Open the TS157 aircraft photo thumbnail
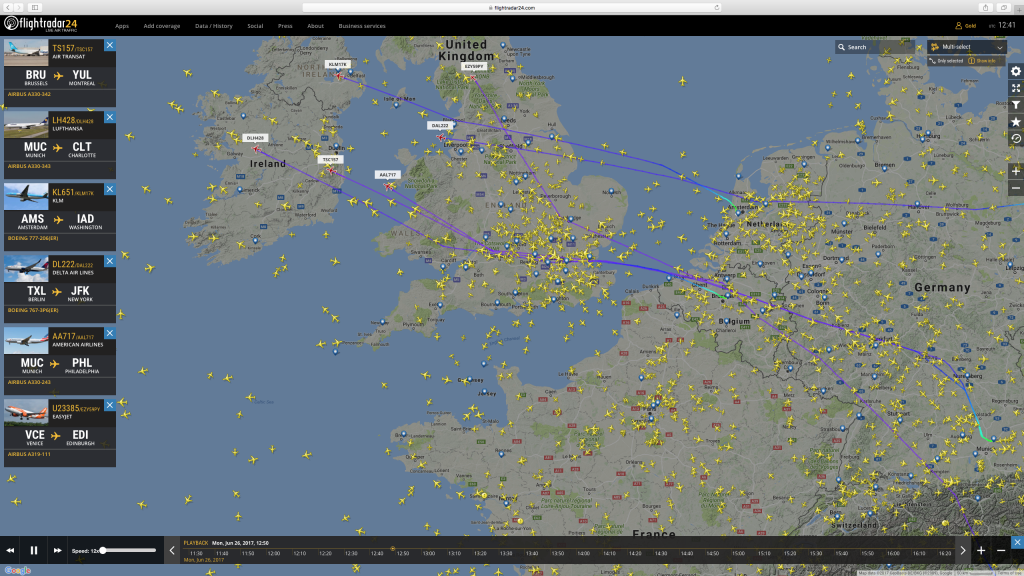 [x=26, y=52]
